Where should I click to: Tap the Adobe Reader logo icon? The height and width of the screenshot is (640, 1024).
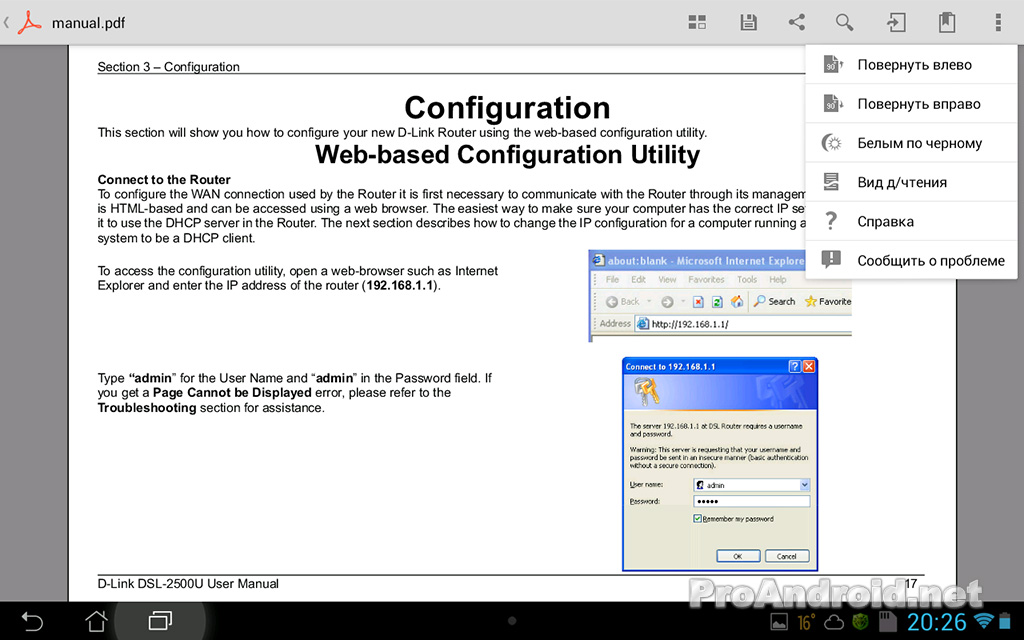[29, 23]
